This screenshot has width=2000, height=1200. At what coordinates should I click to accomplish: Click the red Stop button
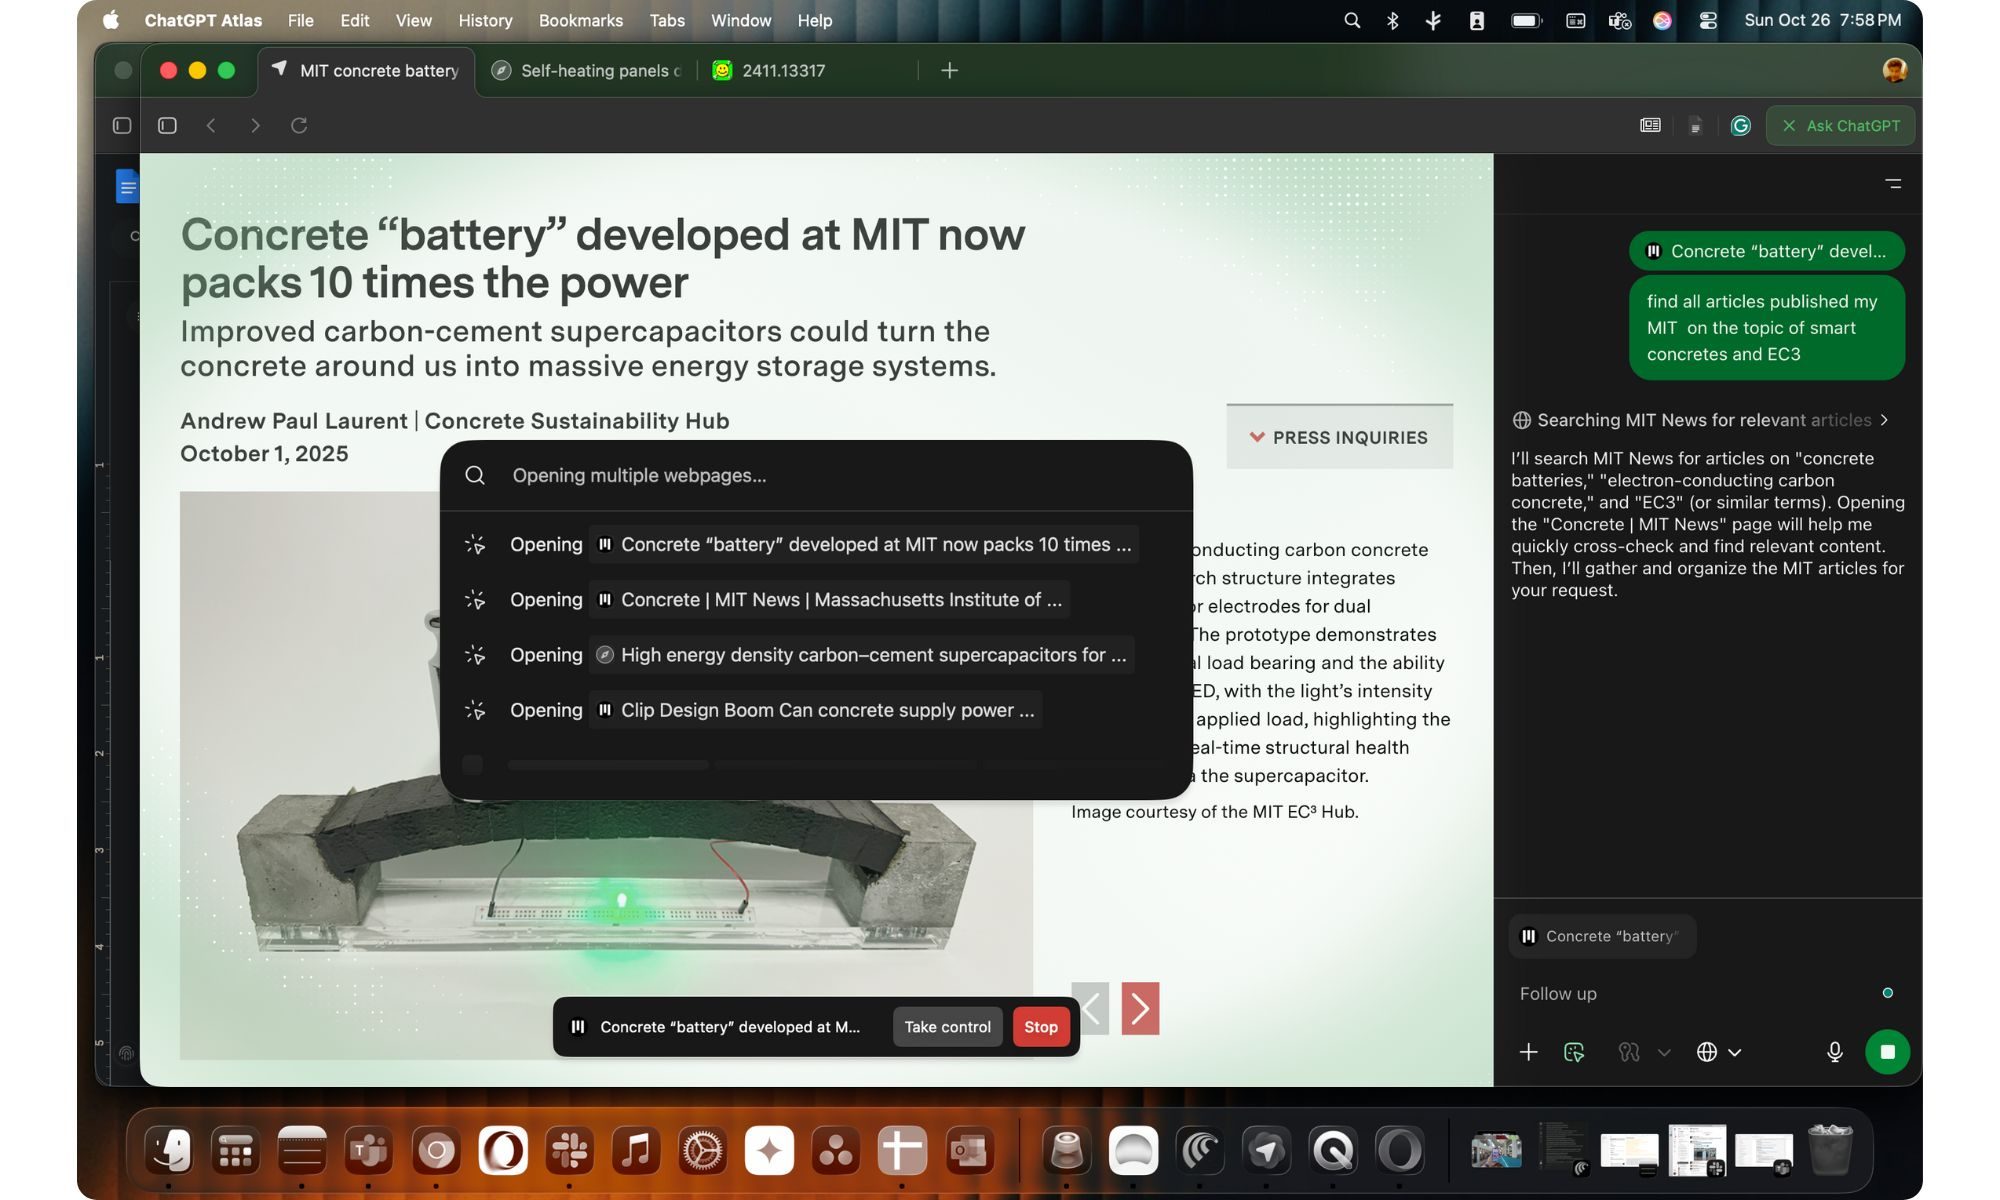(x=1041, y=1027)
